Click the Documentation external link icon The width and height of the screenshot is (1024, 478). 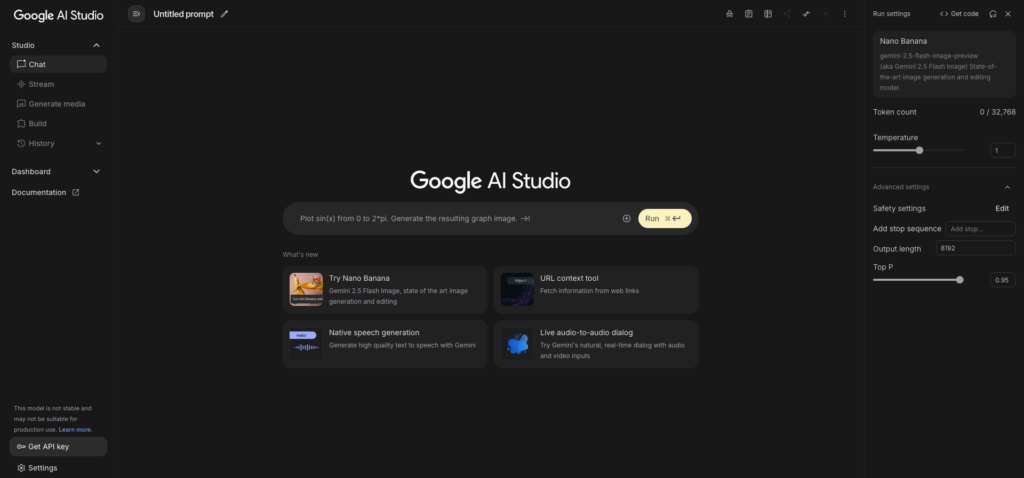75,193
